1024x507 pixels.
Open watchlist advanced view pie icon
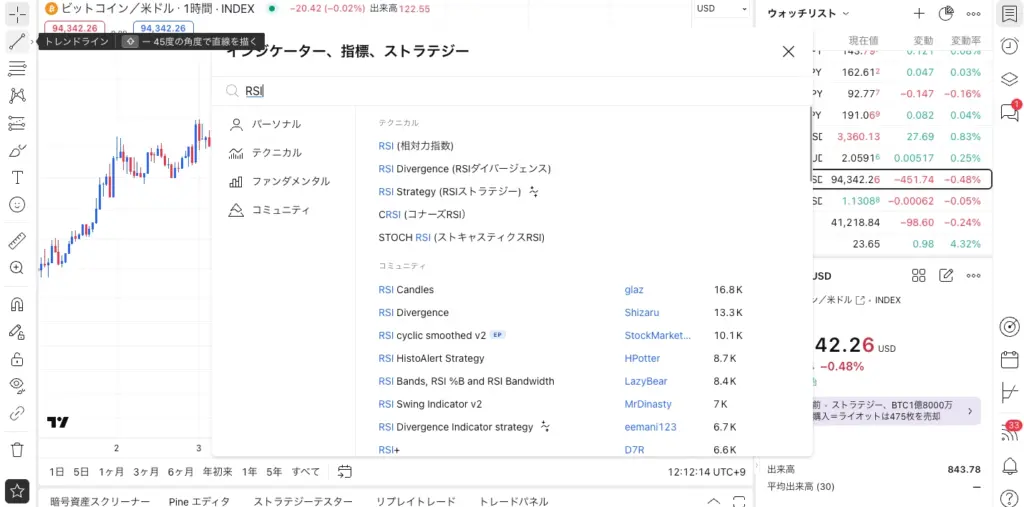pos(946,13)
